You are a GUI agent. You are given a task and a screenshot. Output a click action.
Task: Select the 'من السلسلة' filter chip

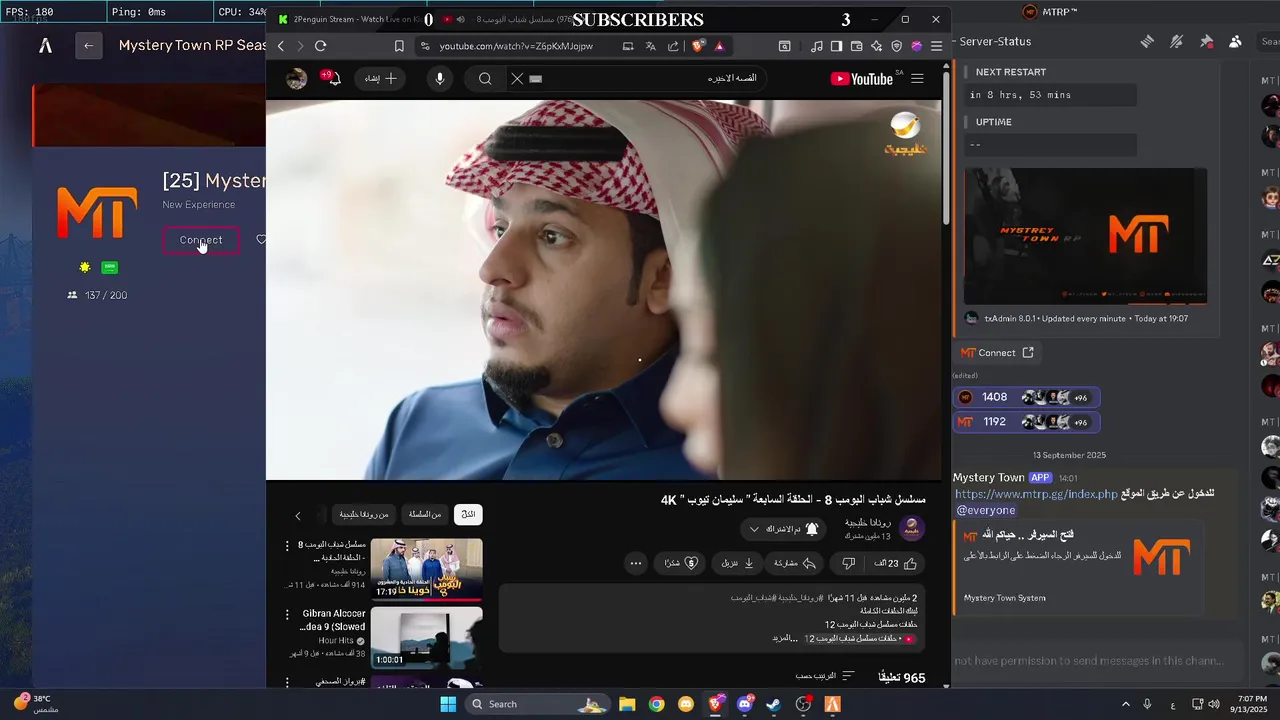pyautogui.click(x=424, y=514)
